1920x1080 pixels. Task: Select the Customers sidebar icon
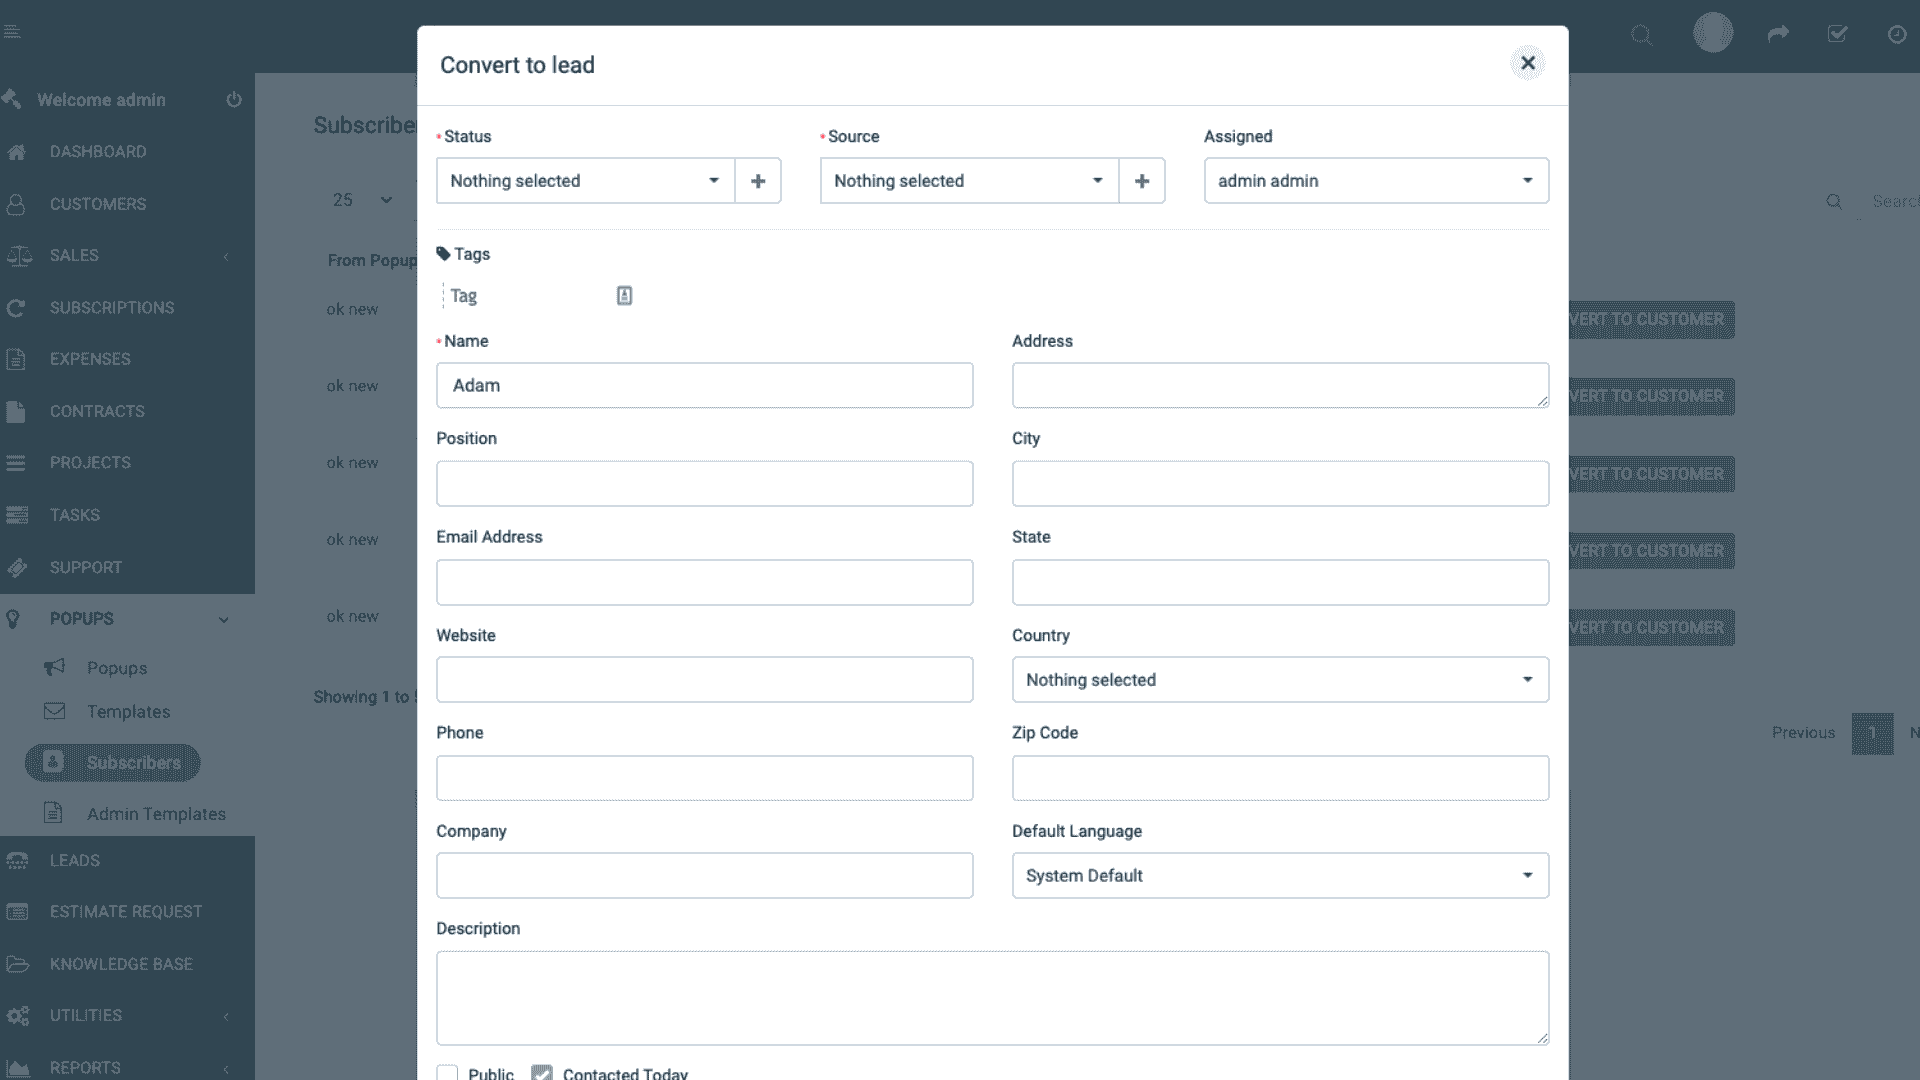pyautogui.click(x=16, y=204)
